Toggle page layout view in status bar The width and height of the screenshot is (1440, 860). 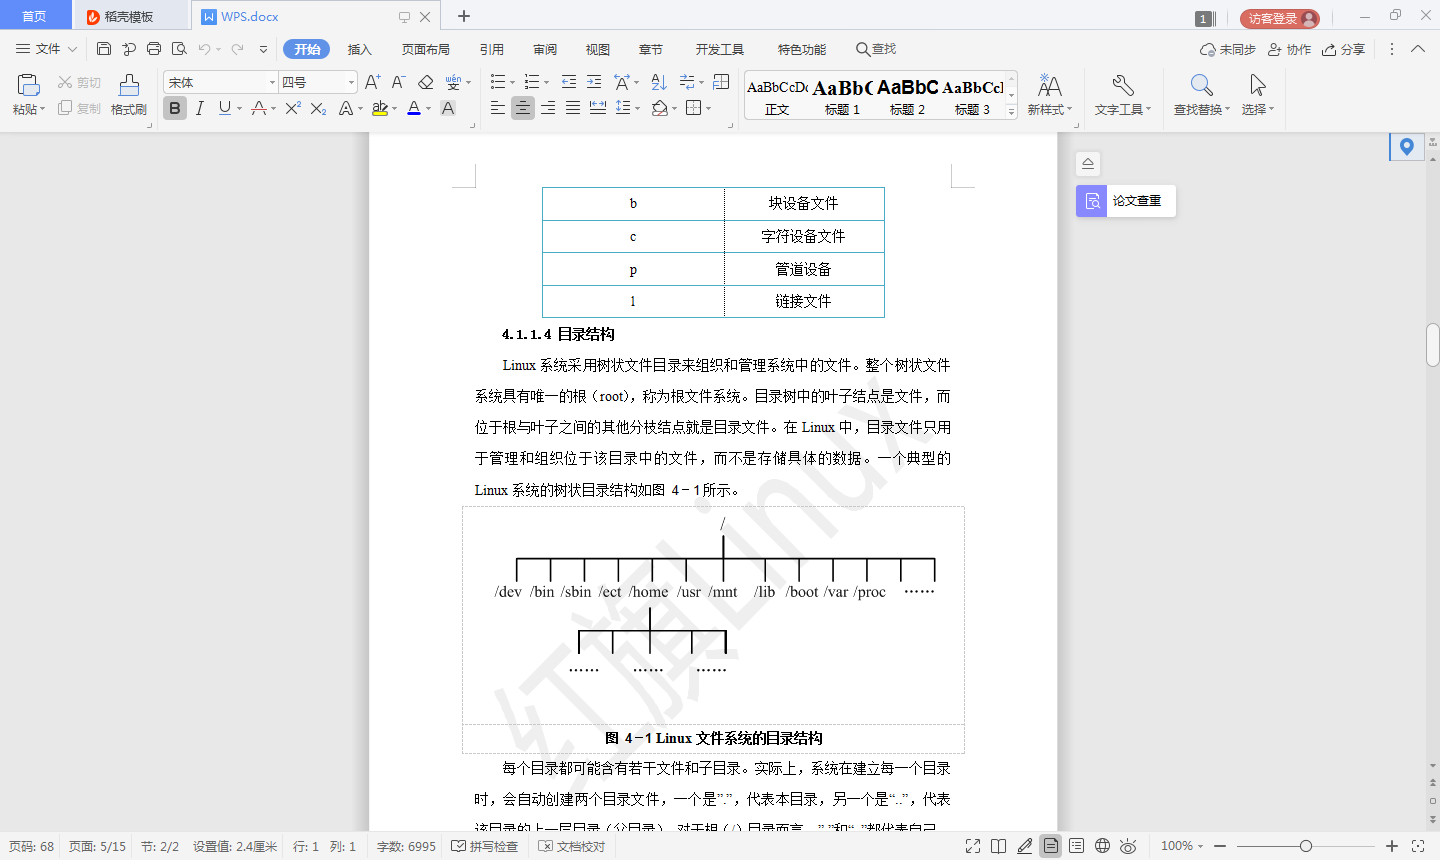pyautogui.click(x=1051, y=846)
